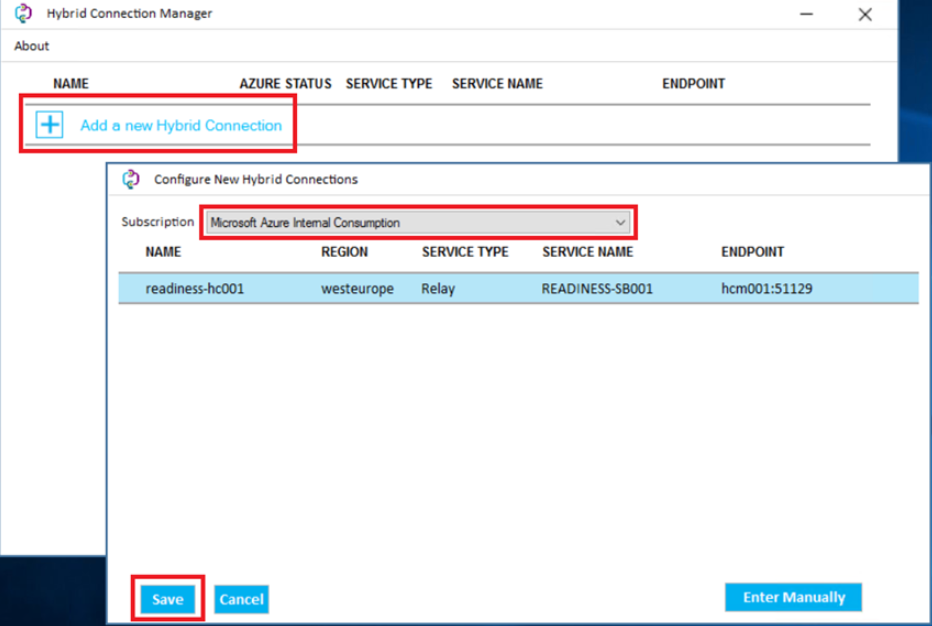Click the Configure New Hybrid Connections dialog icon
This screenshot has height=626, width=932.
point(131,179)
